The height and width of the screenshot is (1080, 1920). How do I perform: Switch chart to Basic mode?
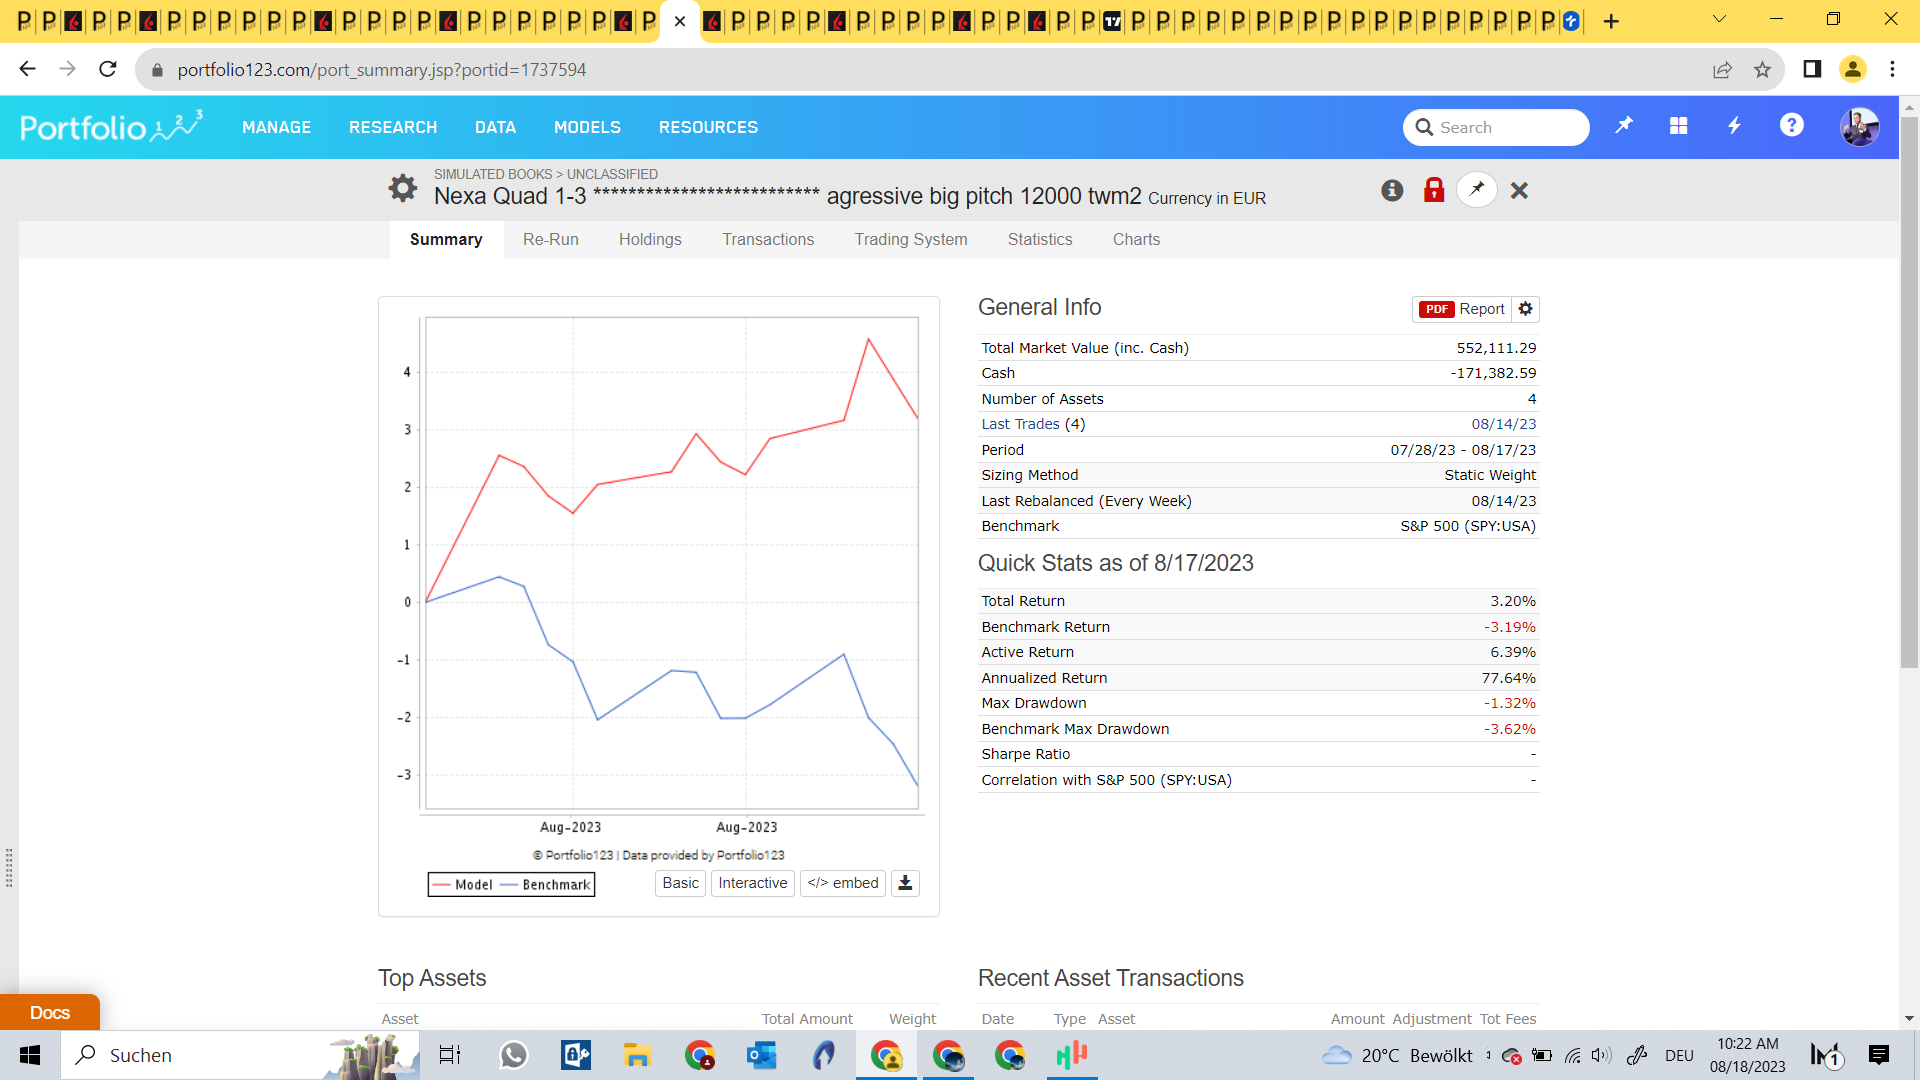coord(680,883)
